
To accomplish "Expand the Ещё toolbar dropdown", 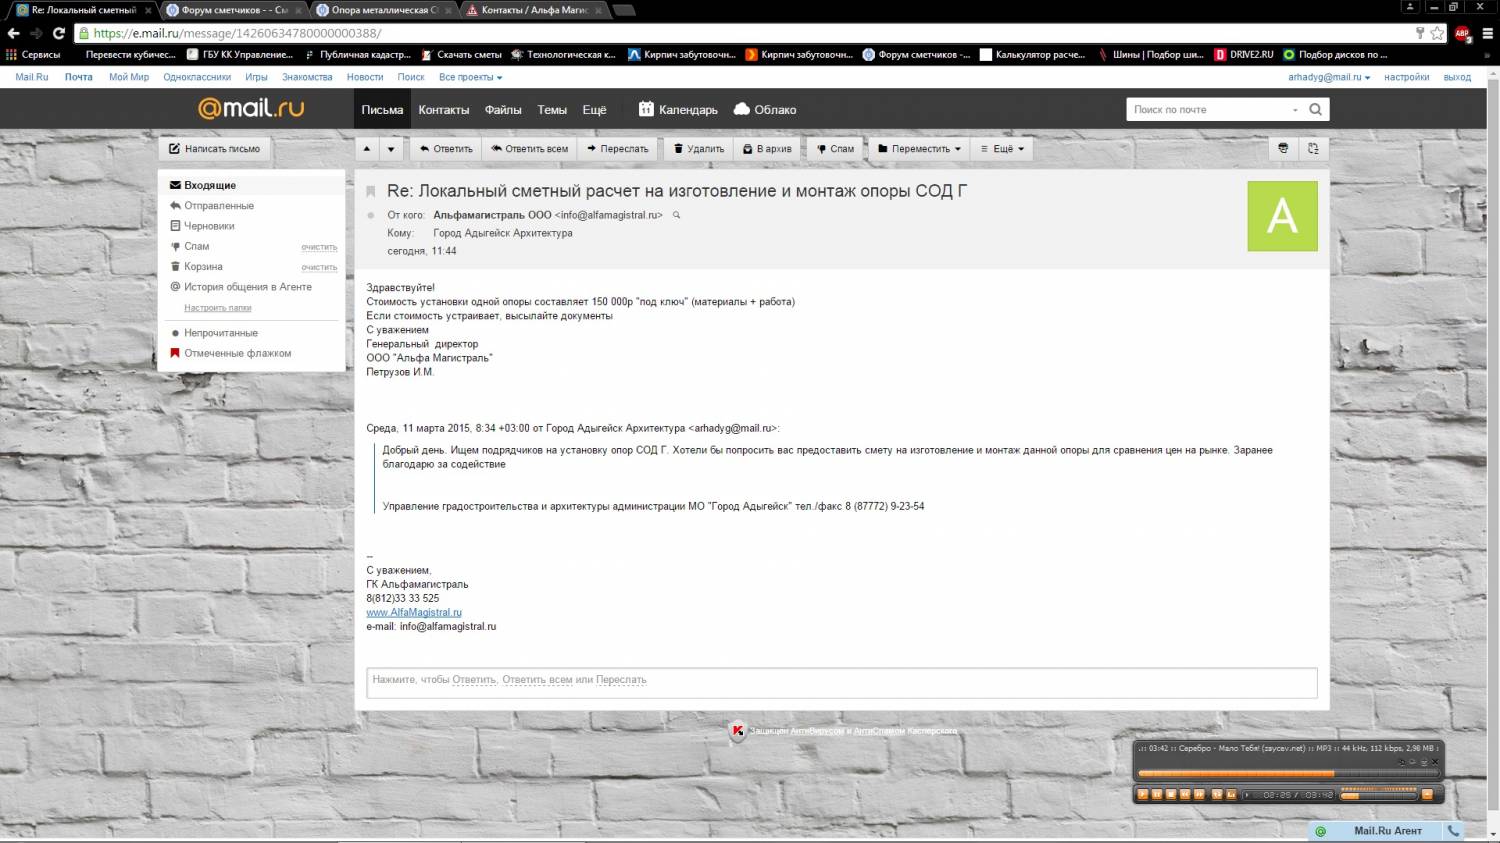I will coord(1002,149).
